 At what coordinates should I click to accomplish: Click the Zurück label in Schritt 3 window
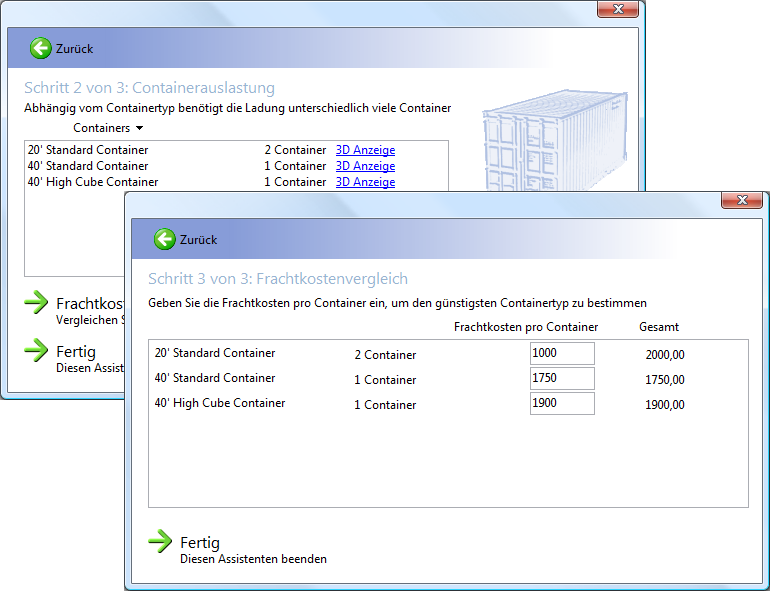click(198, 240)
